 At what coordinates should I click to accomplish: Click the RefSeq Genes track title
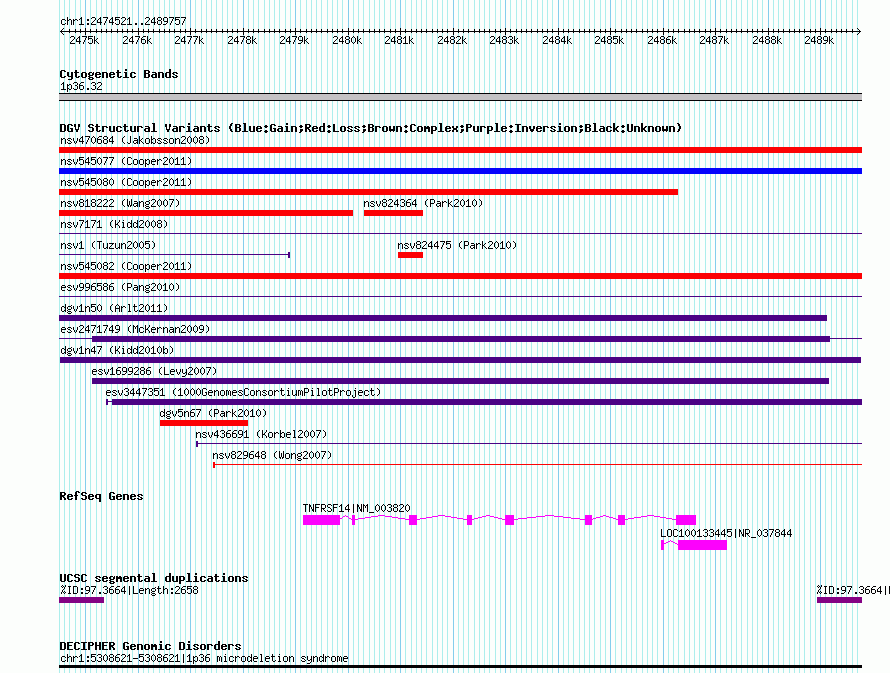click(101, 496)
